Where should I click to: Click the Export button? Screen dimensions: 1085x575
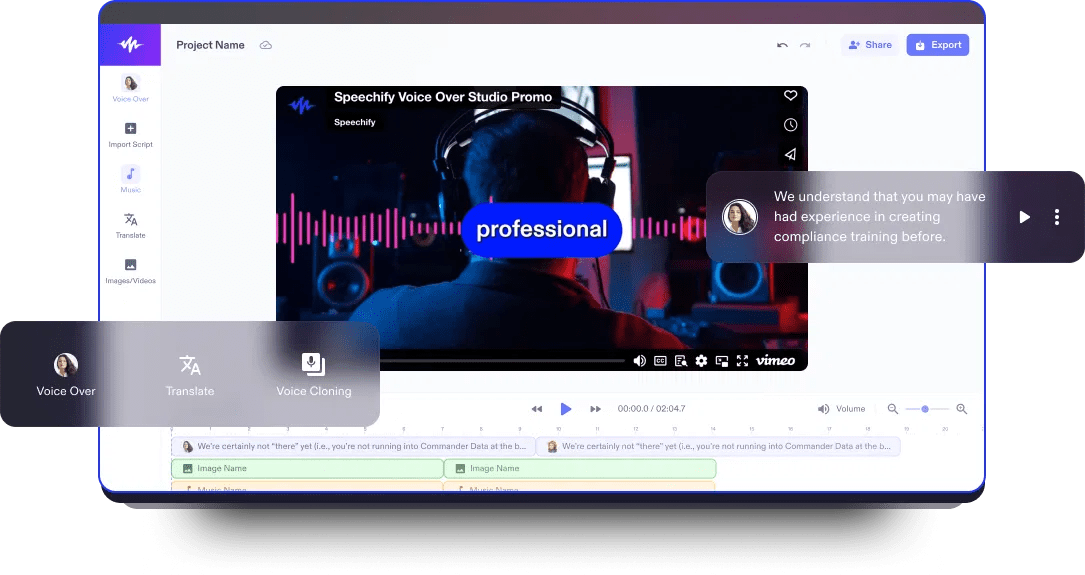(938, 45)
